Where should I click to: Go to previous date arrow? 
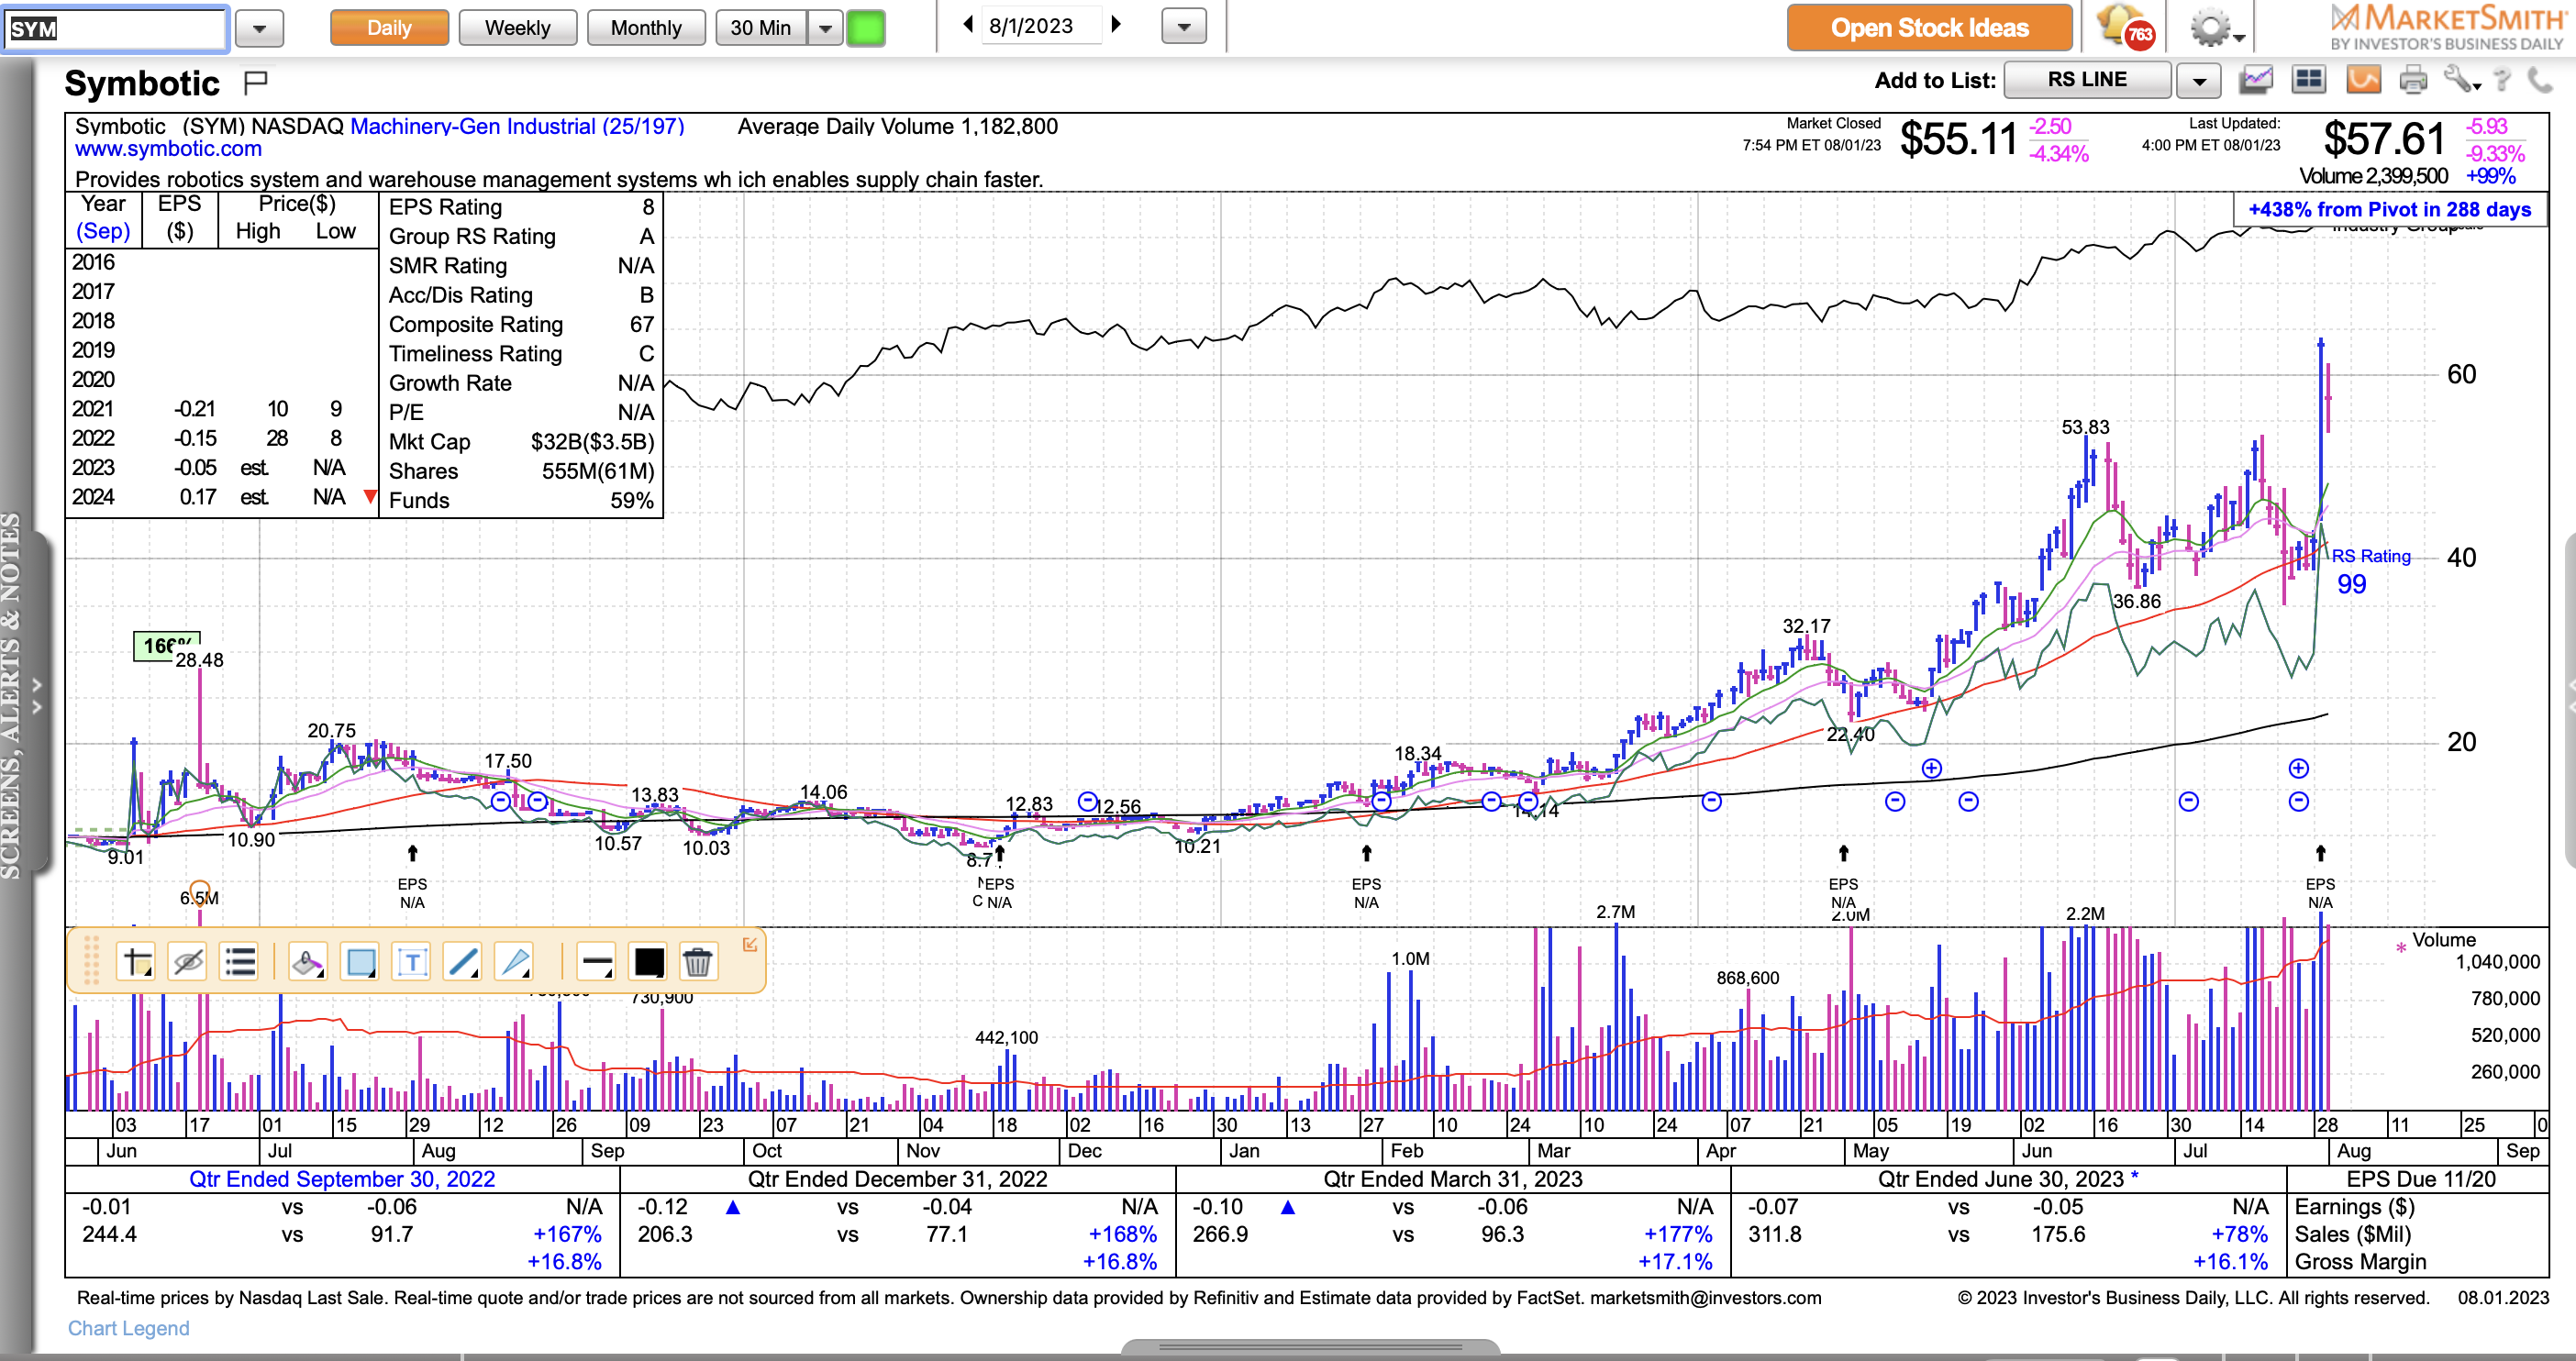point(967,25)
